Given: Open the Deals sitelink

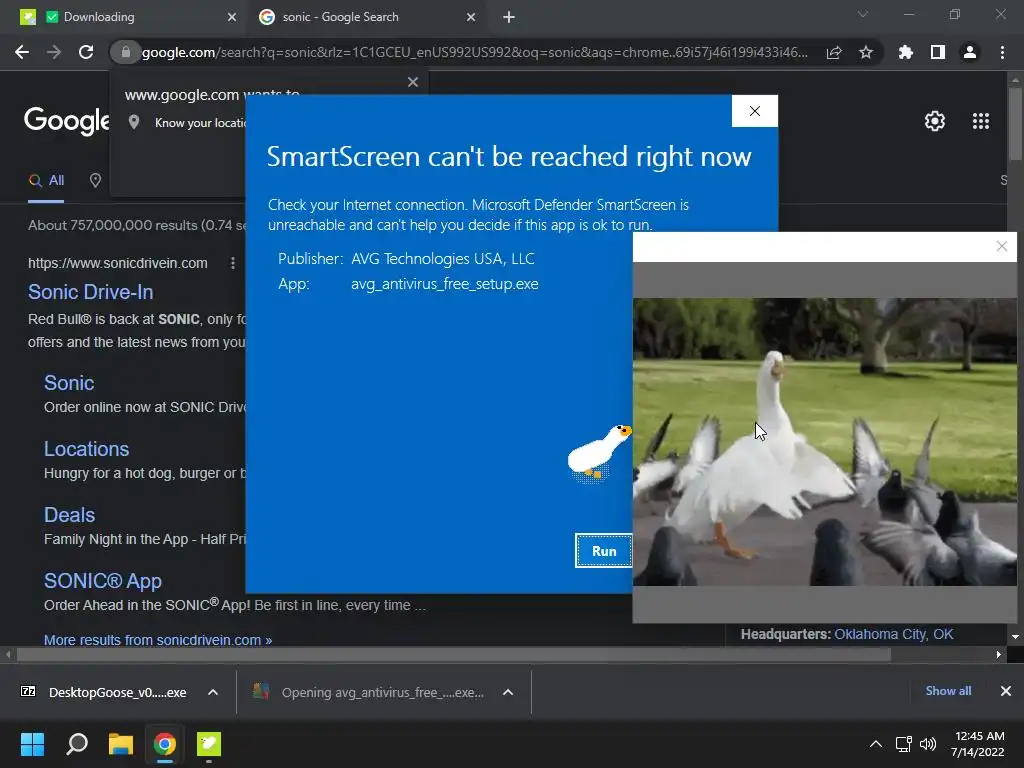Looking at the screenshot, I should point(69,515).
